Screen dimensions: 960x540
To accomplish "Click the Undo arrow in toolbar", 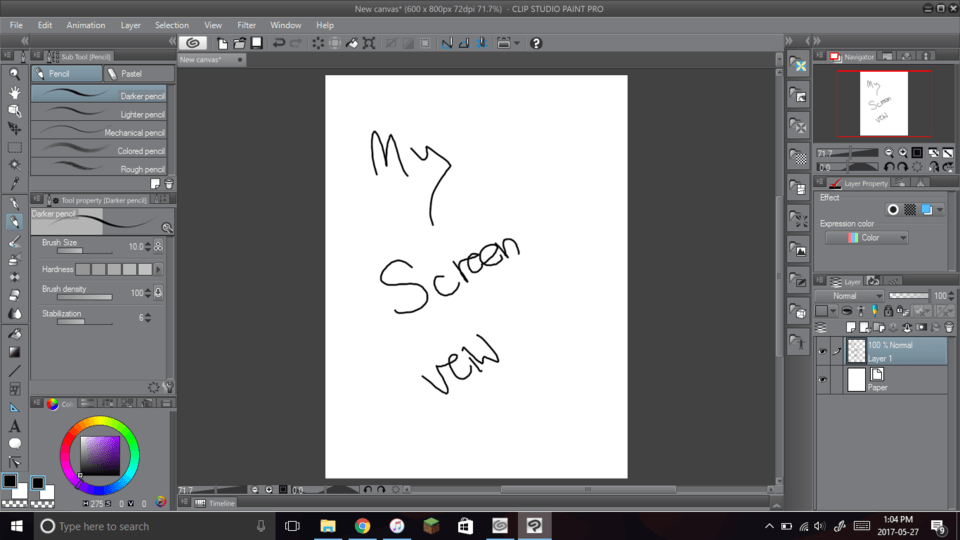I will click(279, 43).
